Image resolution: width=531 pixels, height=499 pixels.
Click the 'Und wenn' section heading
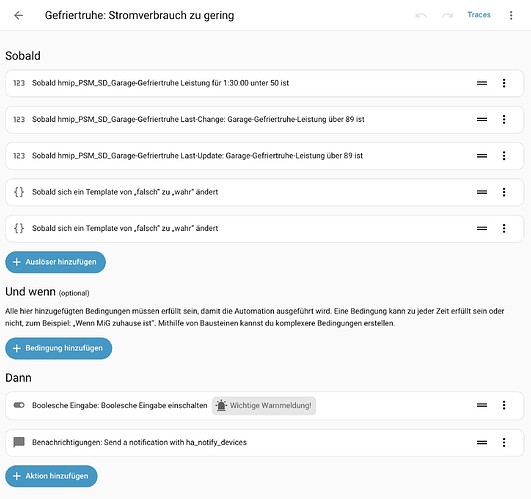30,292
